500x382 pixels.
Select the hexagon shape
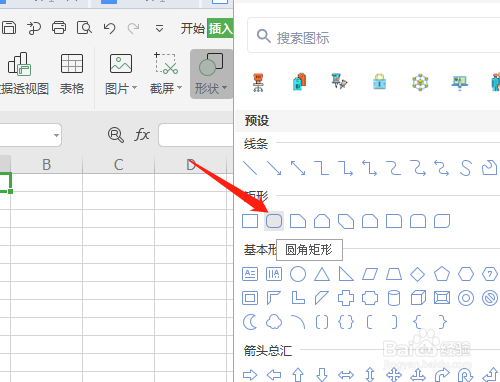pos(466,274)
